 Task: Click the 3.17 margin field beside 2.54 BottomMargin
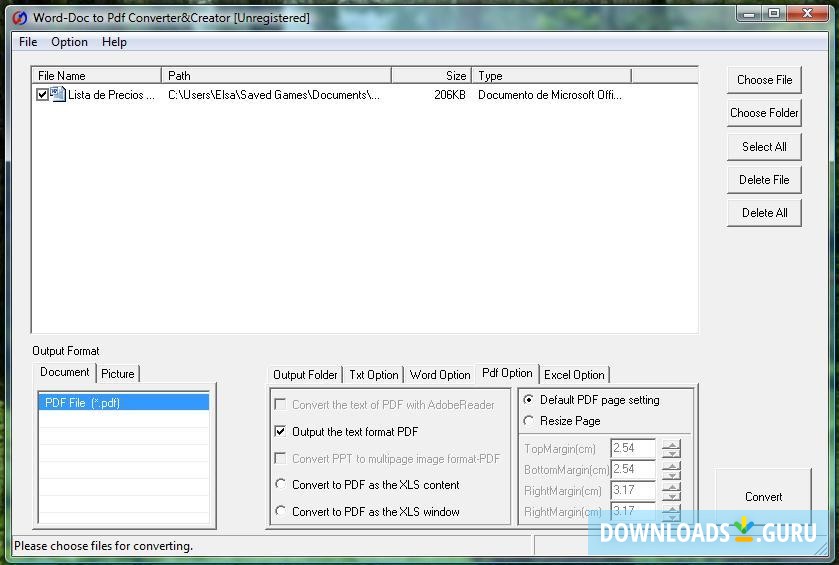point(633,490)
